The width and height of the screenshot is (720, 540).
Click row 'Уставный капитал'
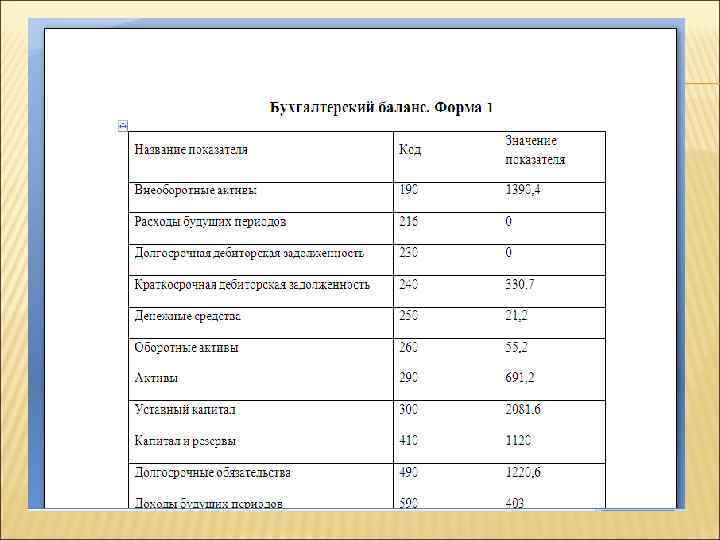pos(185,410)
